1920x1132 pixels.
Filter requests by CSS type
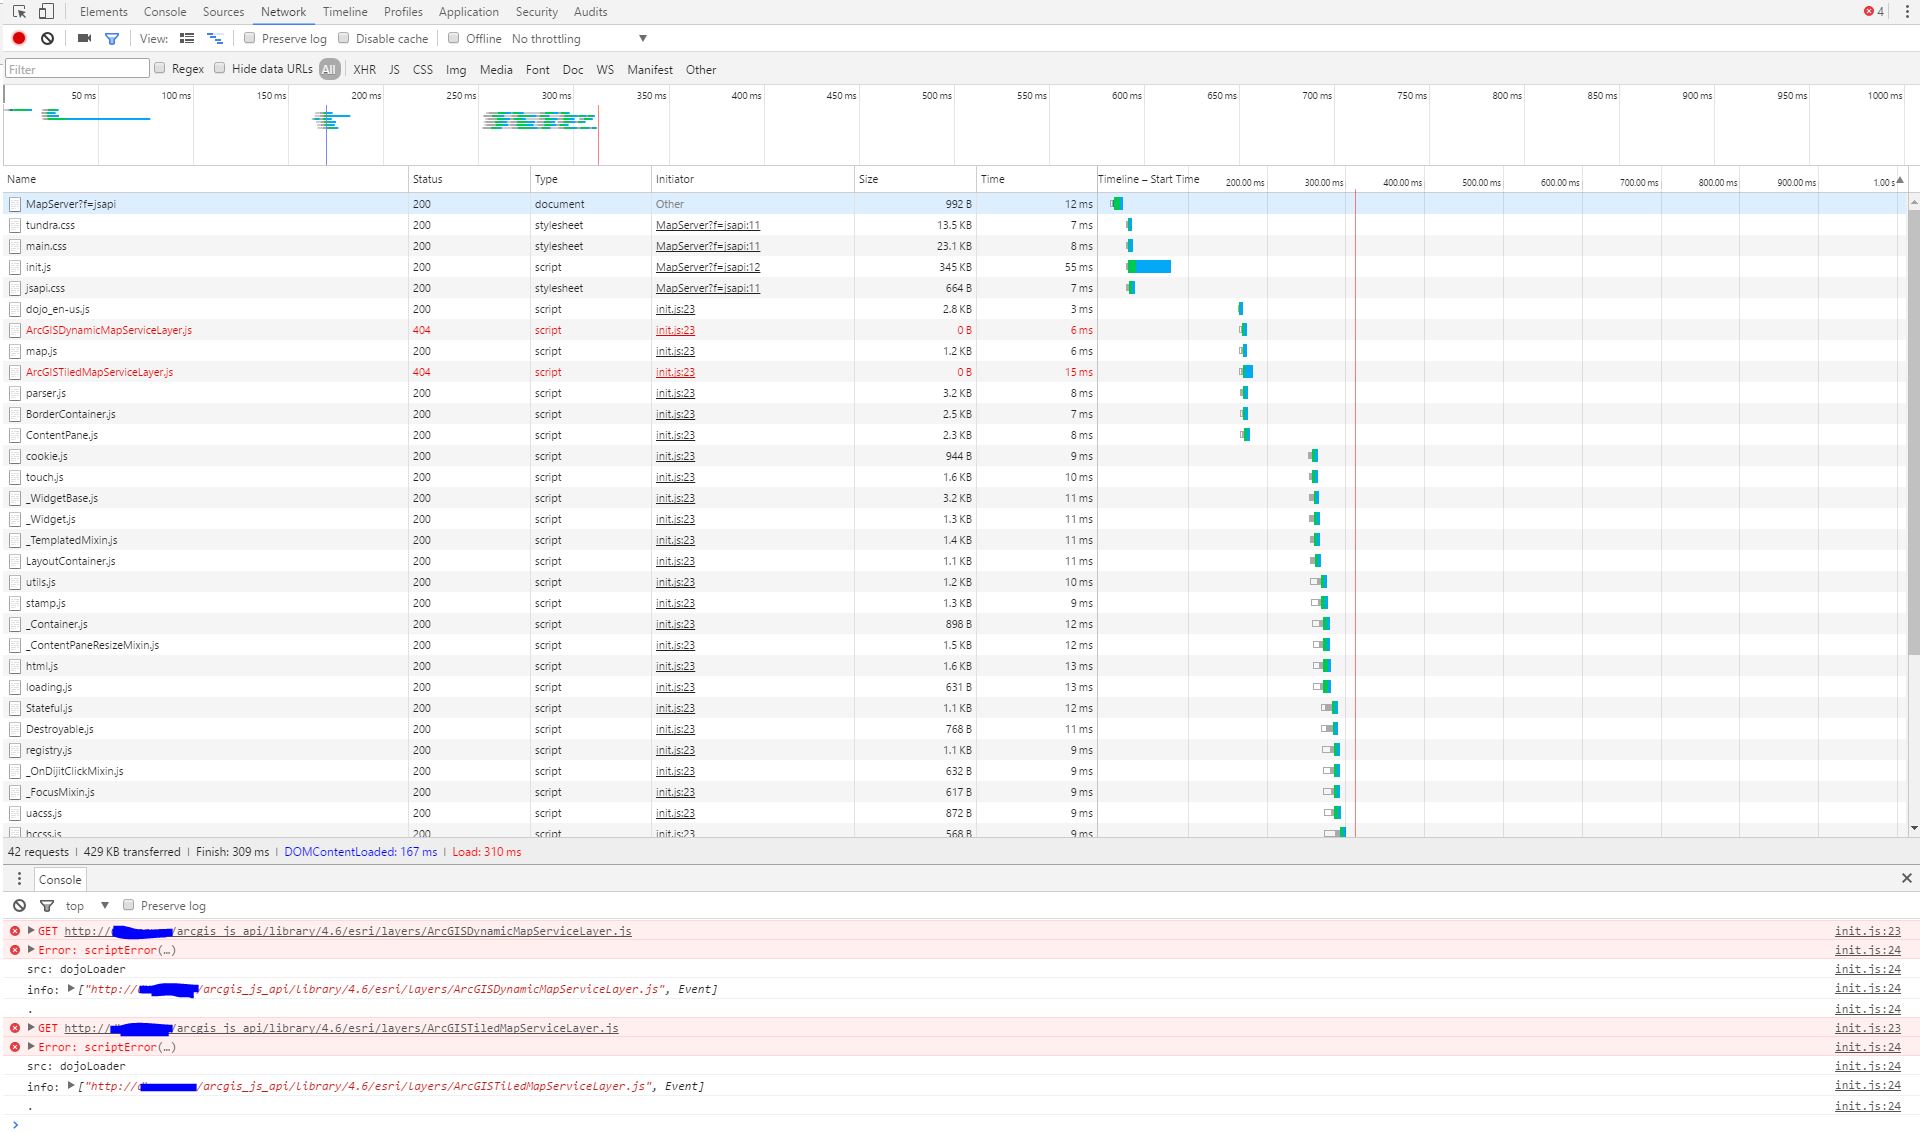click(423, 69)
